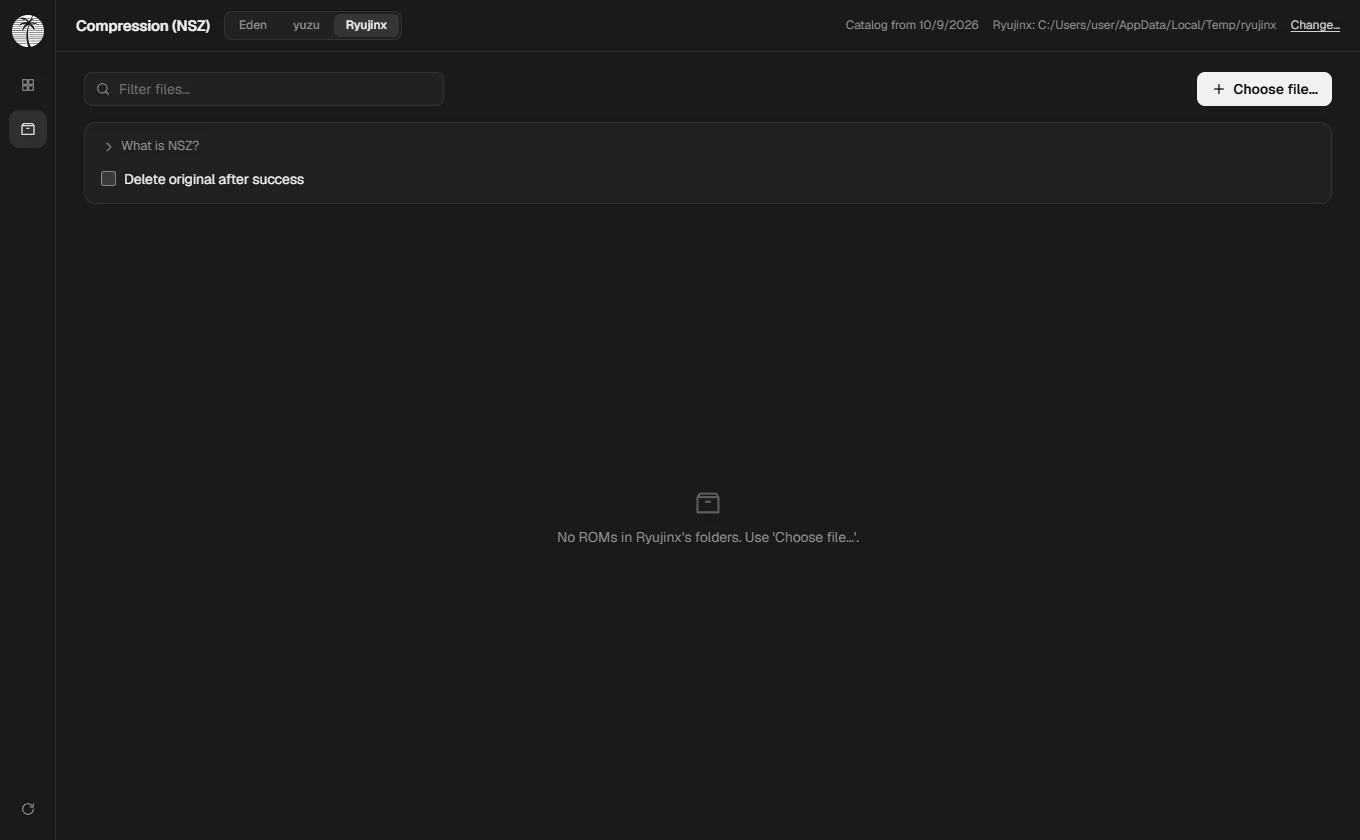Image resolution: width=1360 pixels, height=840 pixels.
Task: Click the palm tree app logo
Action: pos(28,30)
